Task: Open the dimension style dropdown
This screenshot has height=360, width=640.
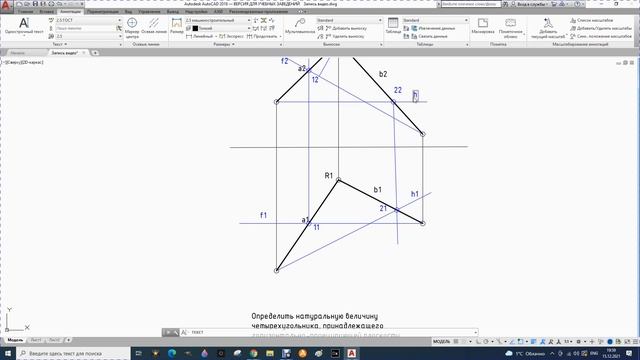Action: pyautogui.click(x=218, y=20)
